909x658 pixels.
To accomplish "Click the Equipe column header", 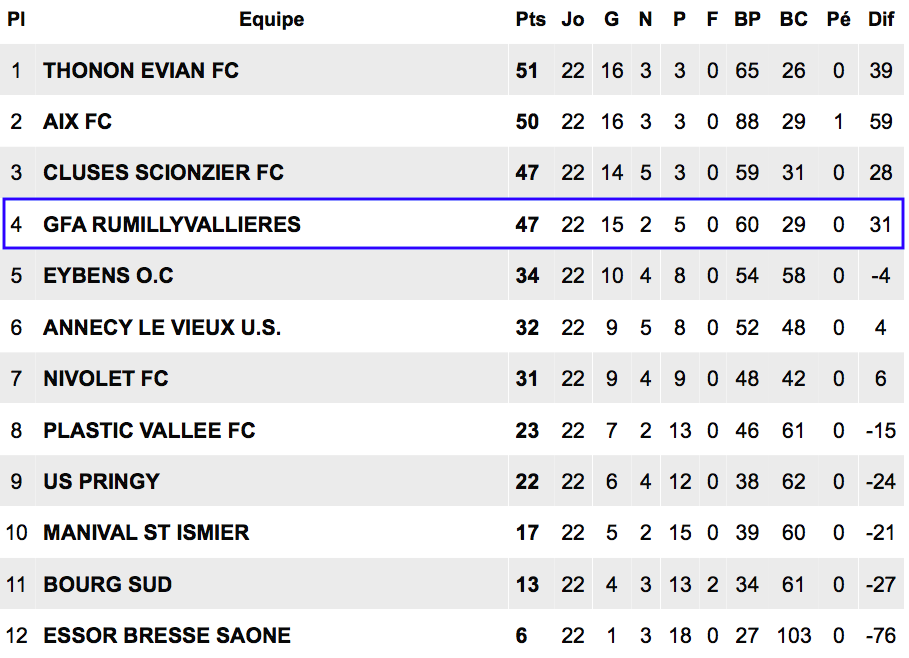I will 272,20.
